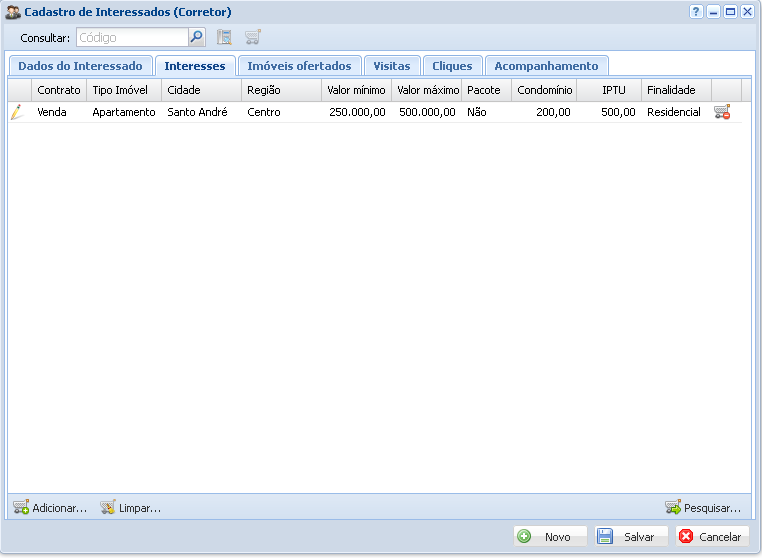Click the Cancelar button

pos(711,537)
